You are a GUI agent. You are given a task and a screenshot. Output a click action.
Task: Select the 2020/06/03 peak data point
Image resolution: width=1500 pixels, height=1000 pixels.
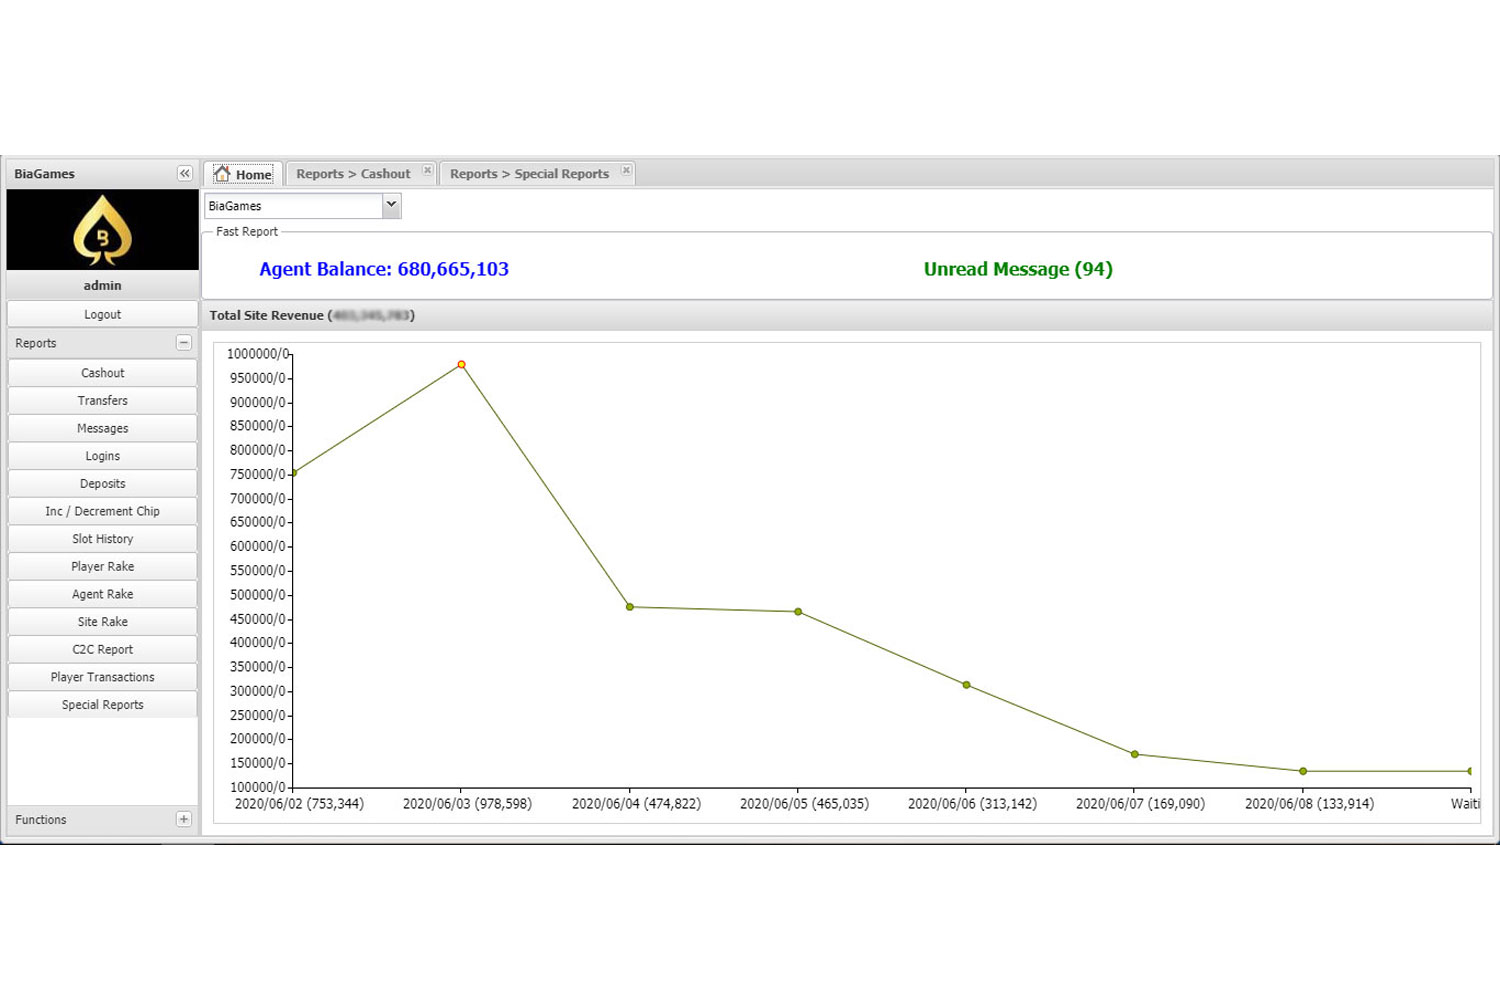[461, 365]
